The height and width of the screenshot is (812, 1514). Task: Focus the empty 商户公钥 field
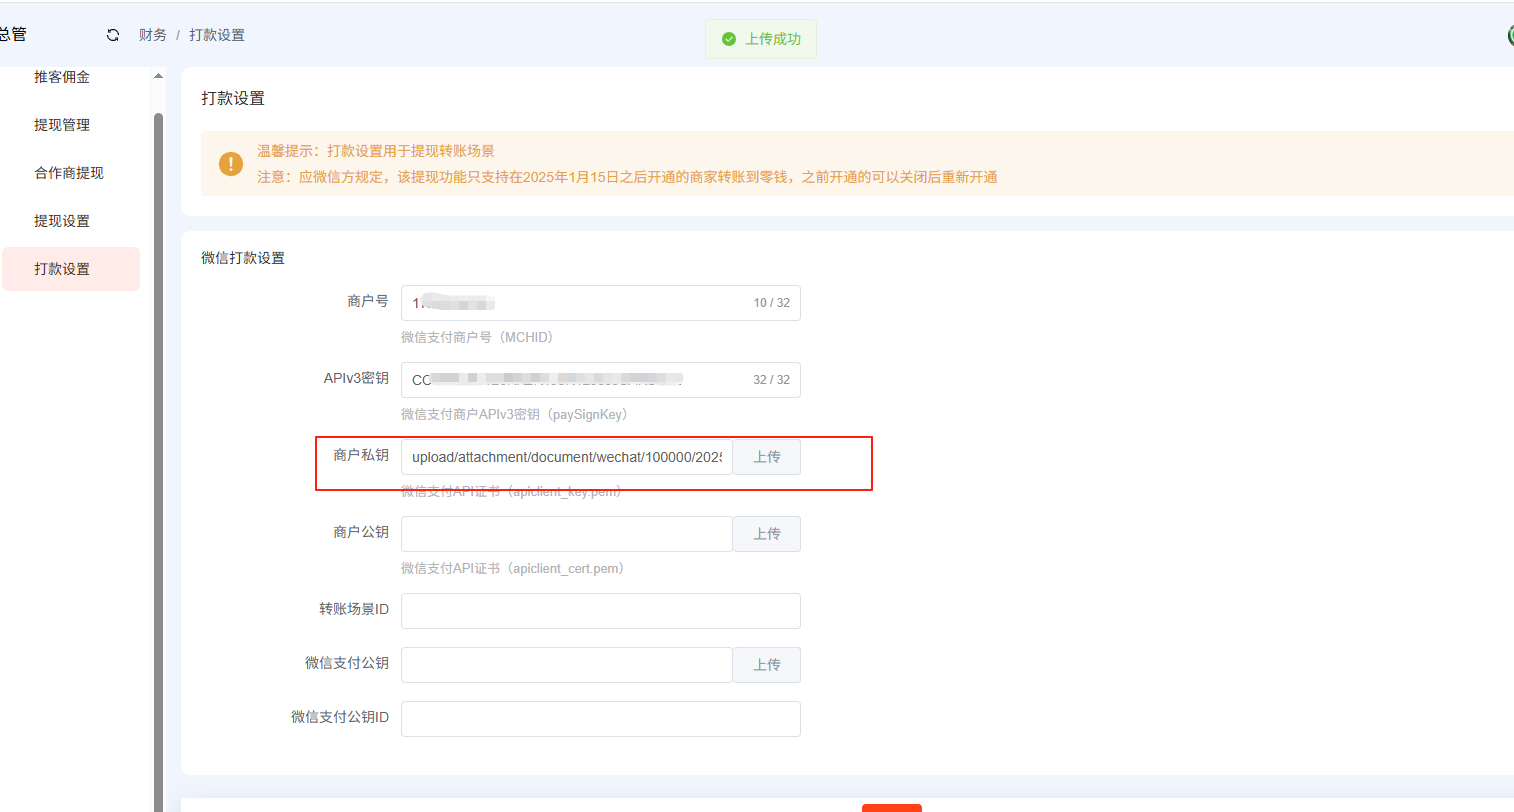point(566,534)
